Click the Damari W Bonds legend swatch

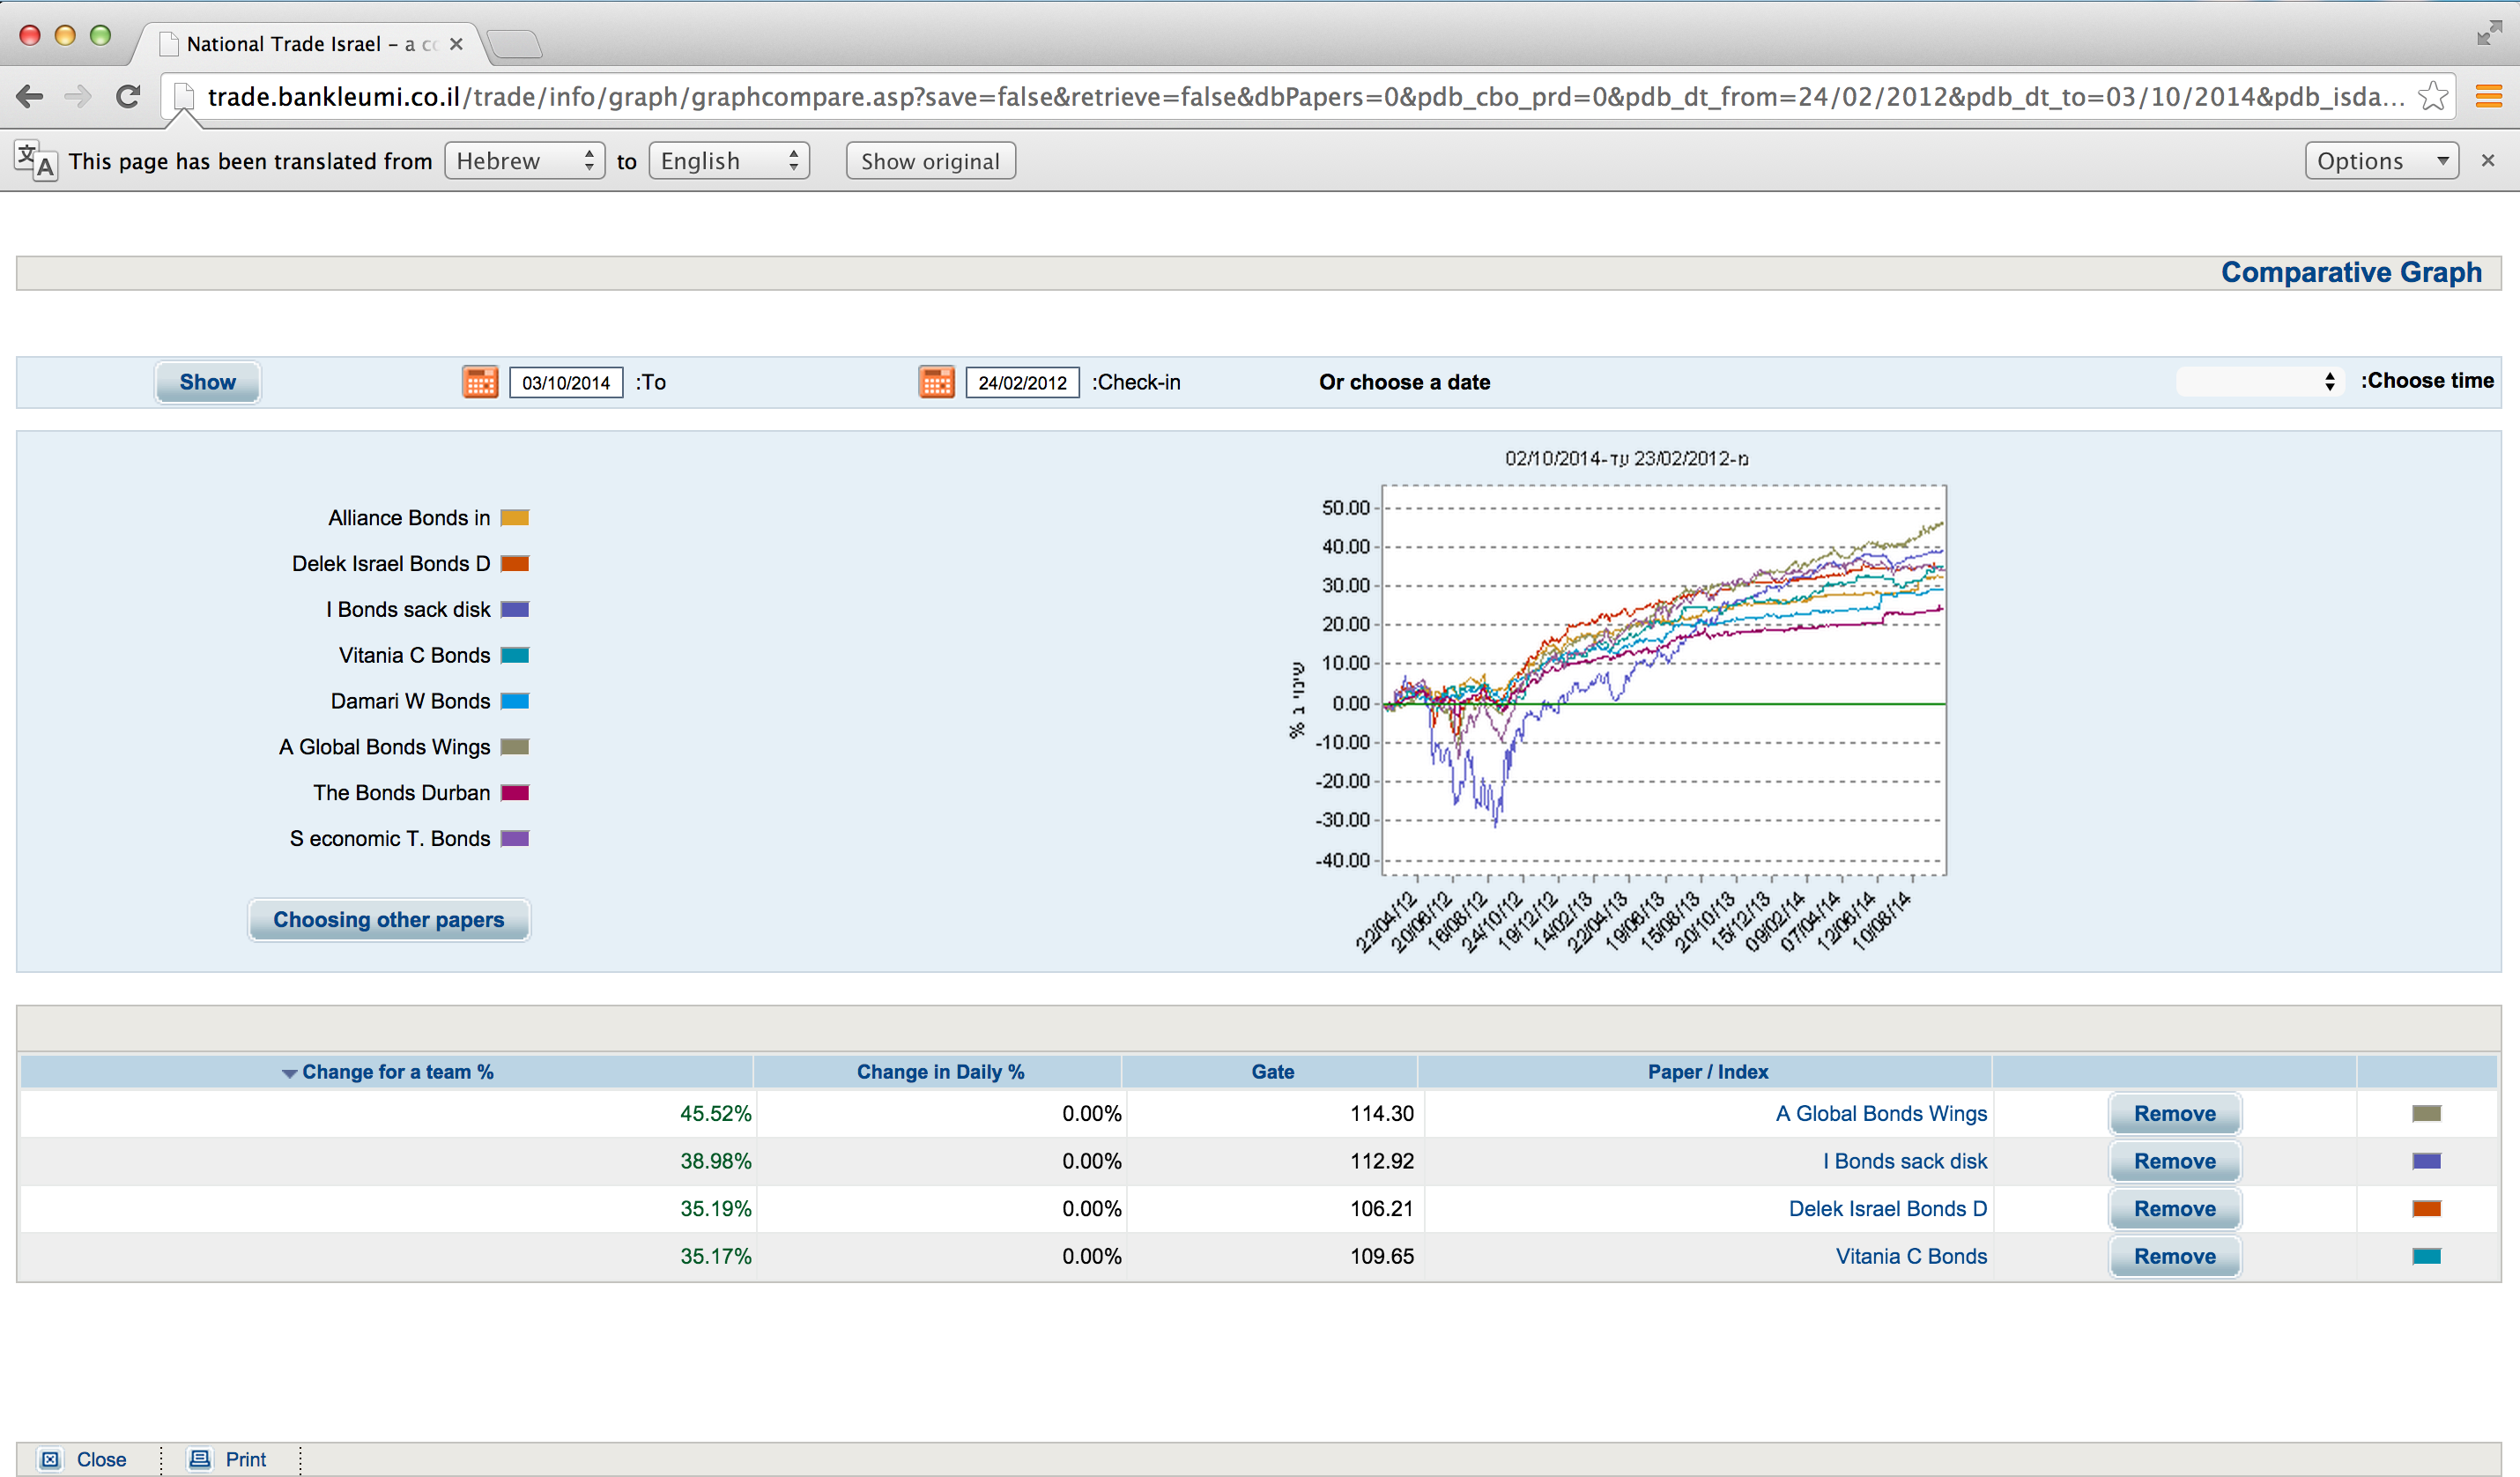pos(514,702)
